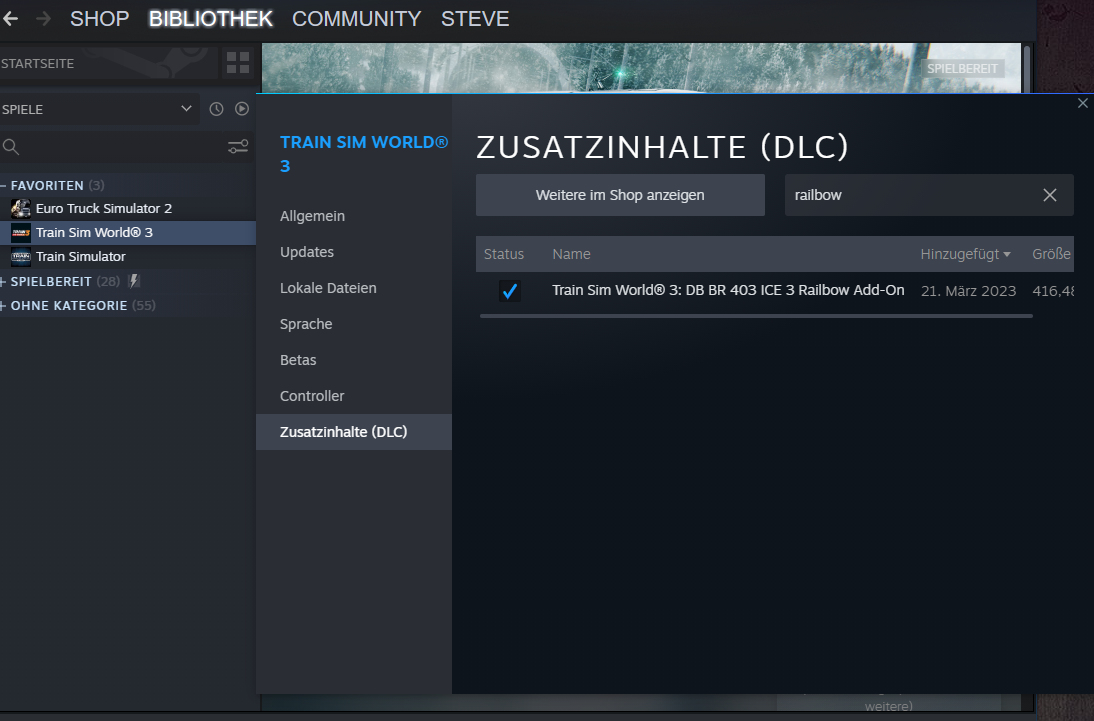The image size is (1094, 721).
Task: Open the STEVE profile menu
Action: click(475, 19)
